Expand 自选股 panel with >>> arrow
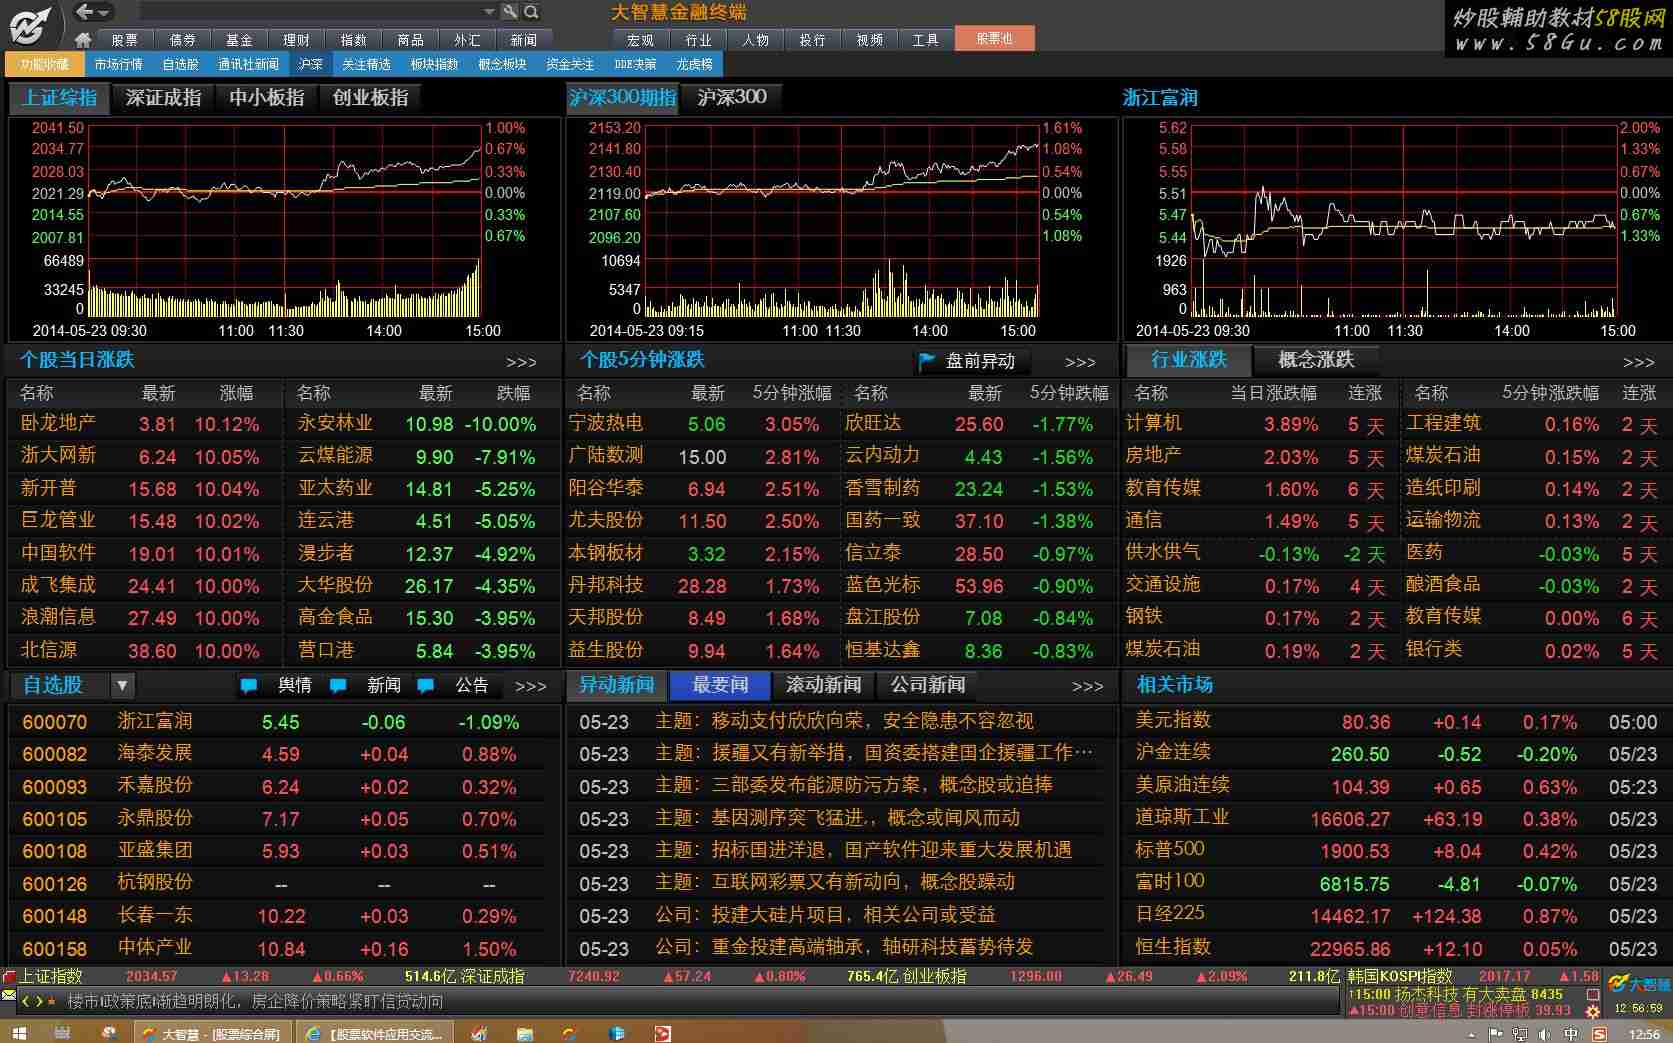Viewport: 1673px width, 1043px height. click(x=531, y=686)
